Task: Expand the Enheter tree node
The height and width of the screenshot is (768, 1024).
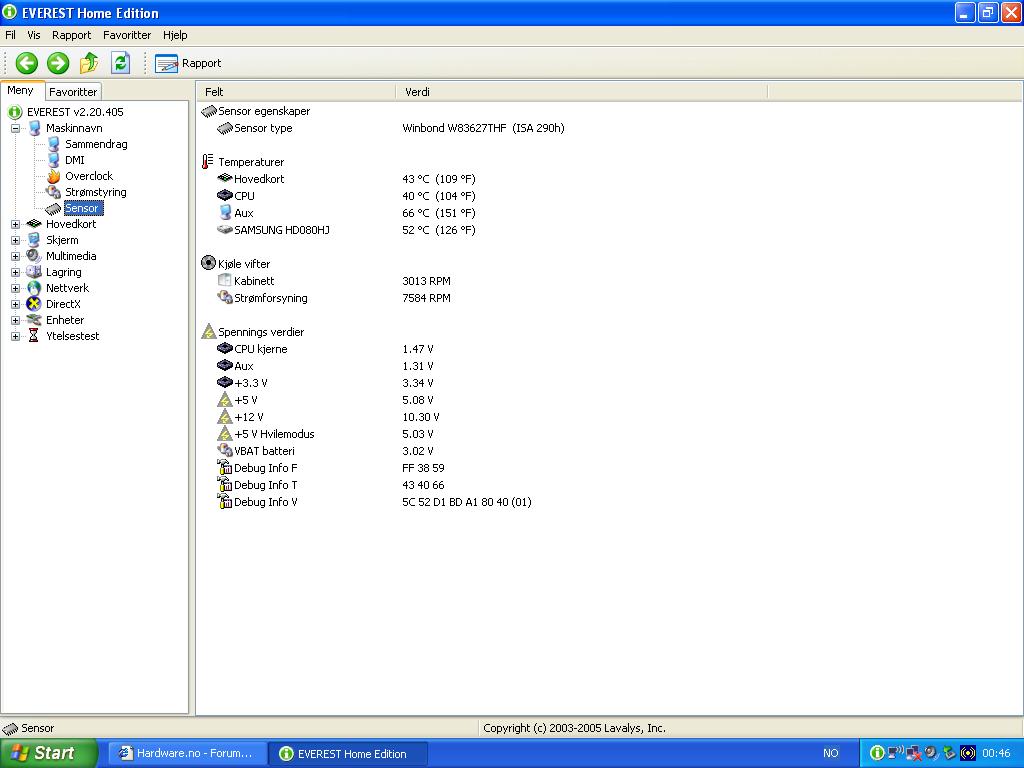Action: point(15,320)
